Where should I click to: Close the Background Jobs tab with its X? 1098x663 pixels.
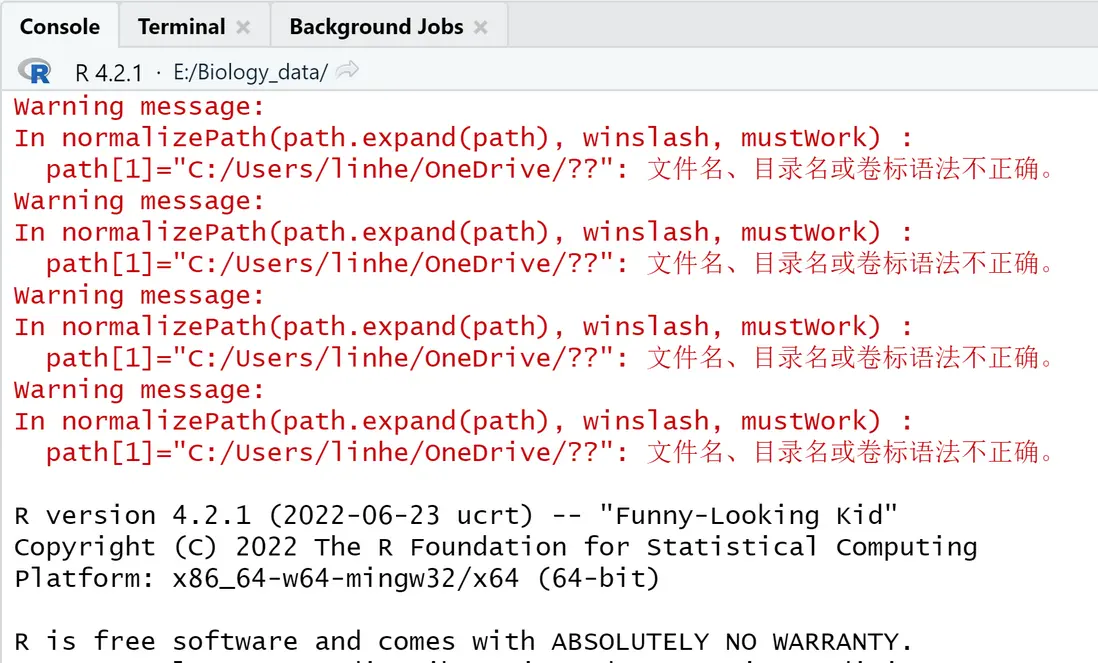tap(480, 27)
